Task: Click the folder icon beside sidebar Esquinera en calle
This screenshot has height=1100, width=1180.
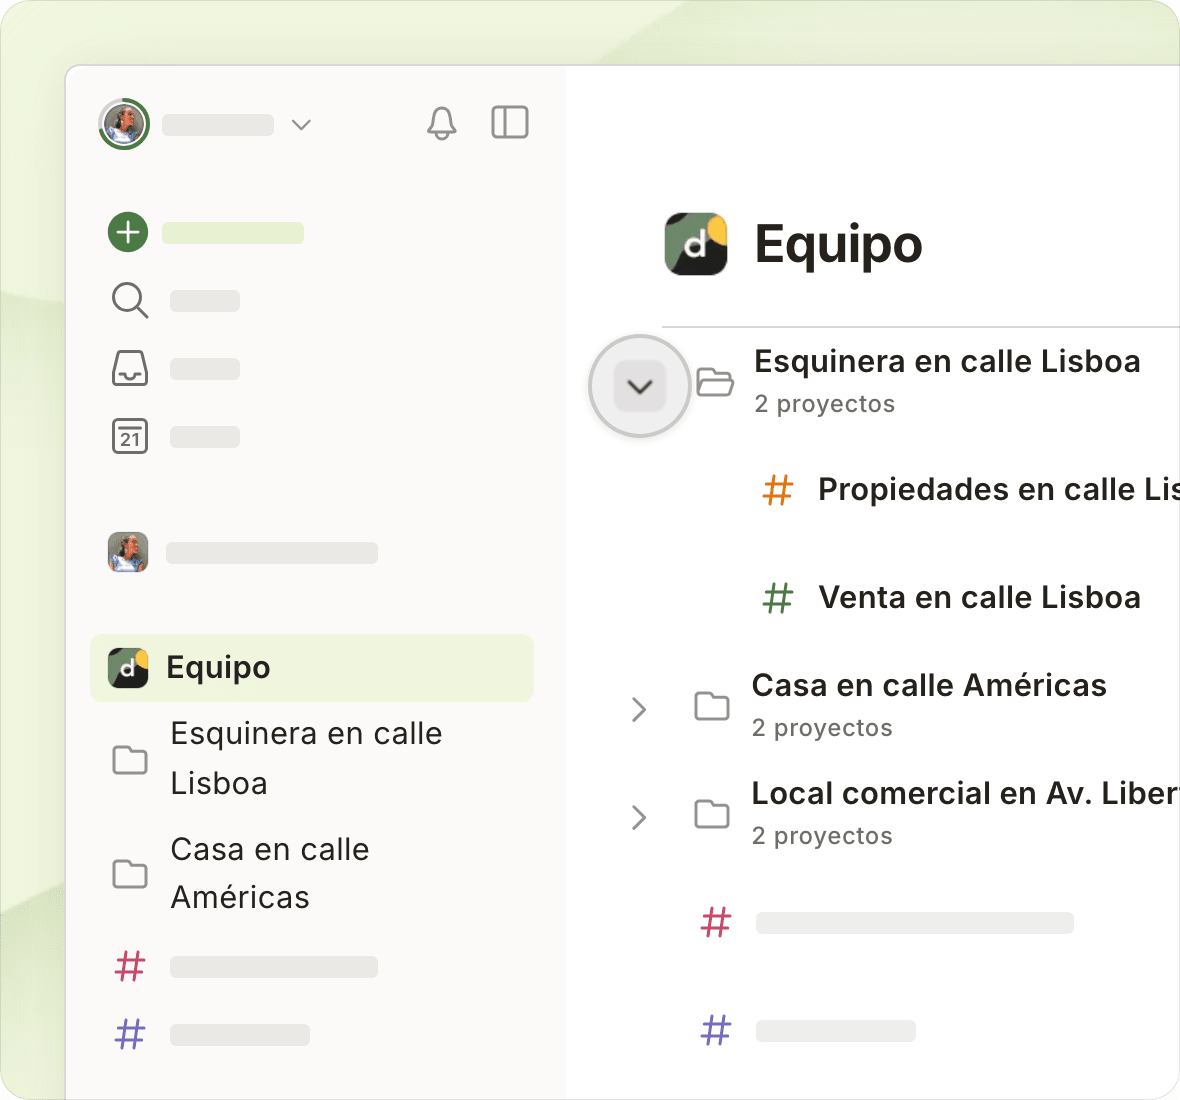Action: [129, 760]
